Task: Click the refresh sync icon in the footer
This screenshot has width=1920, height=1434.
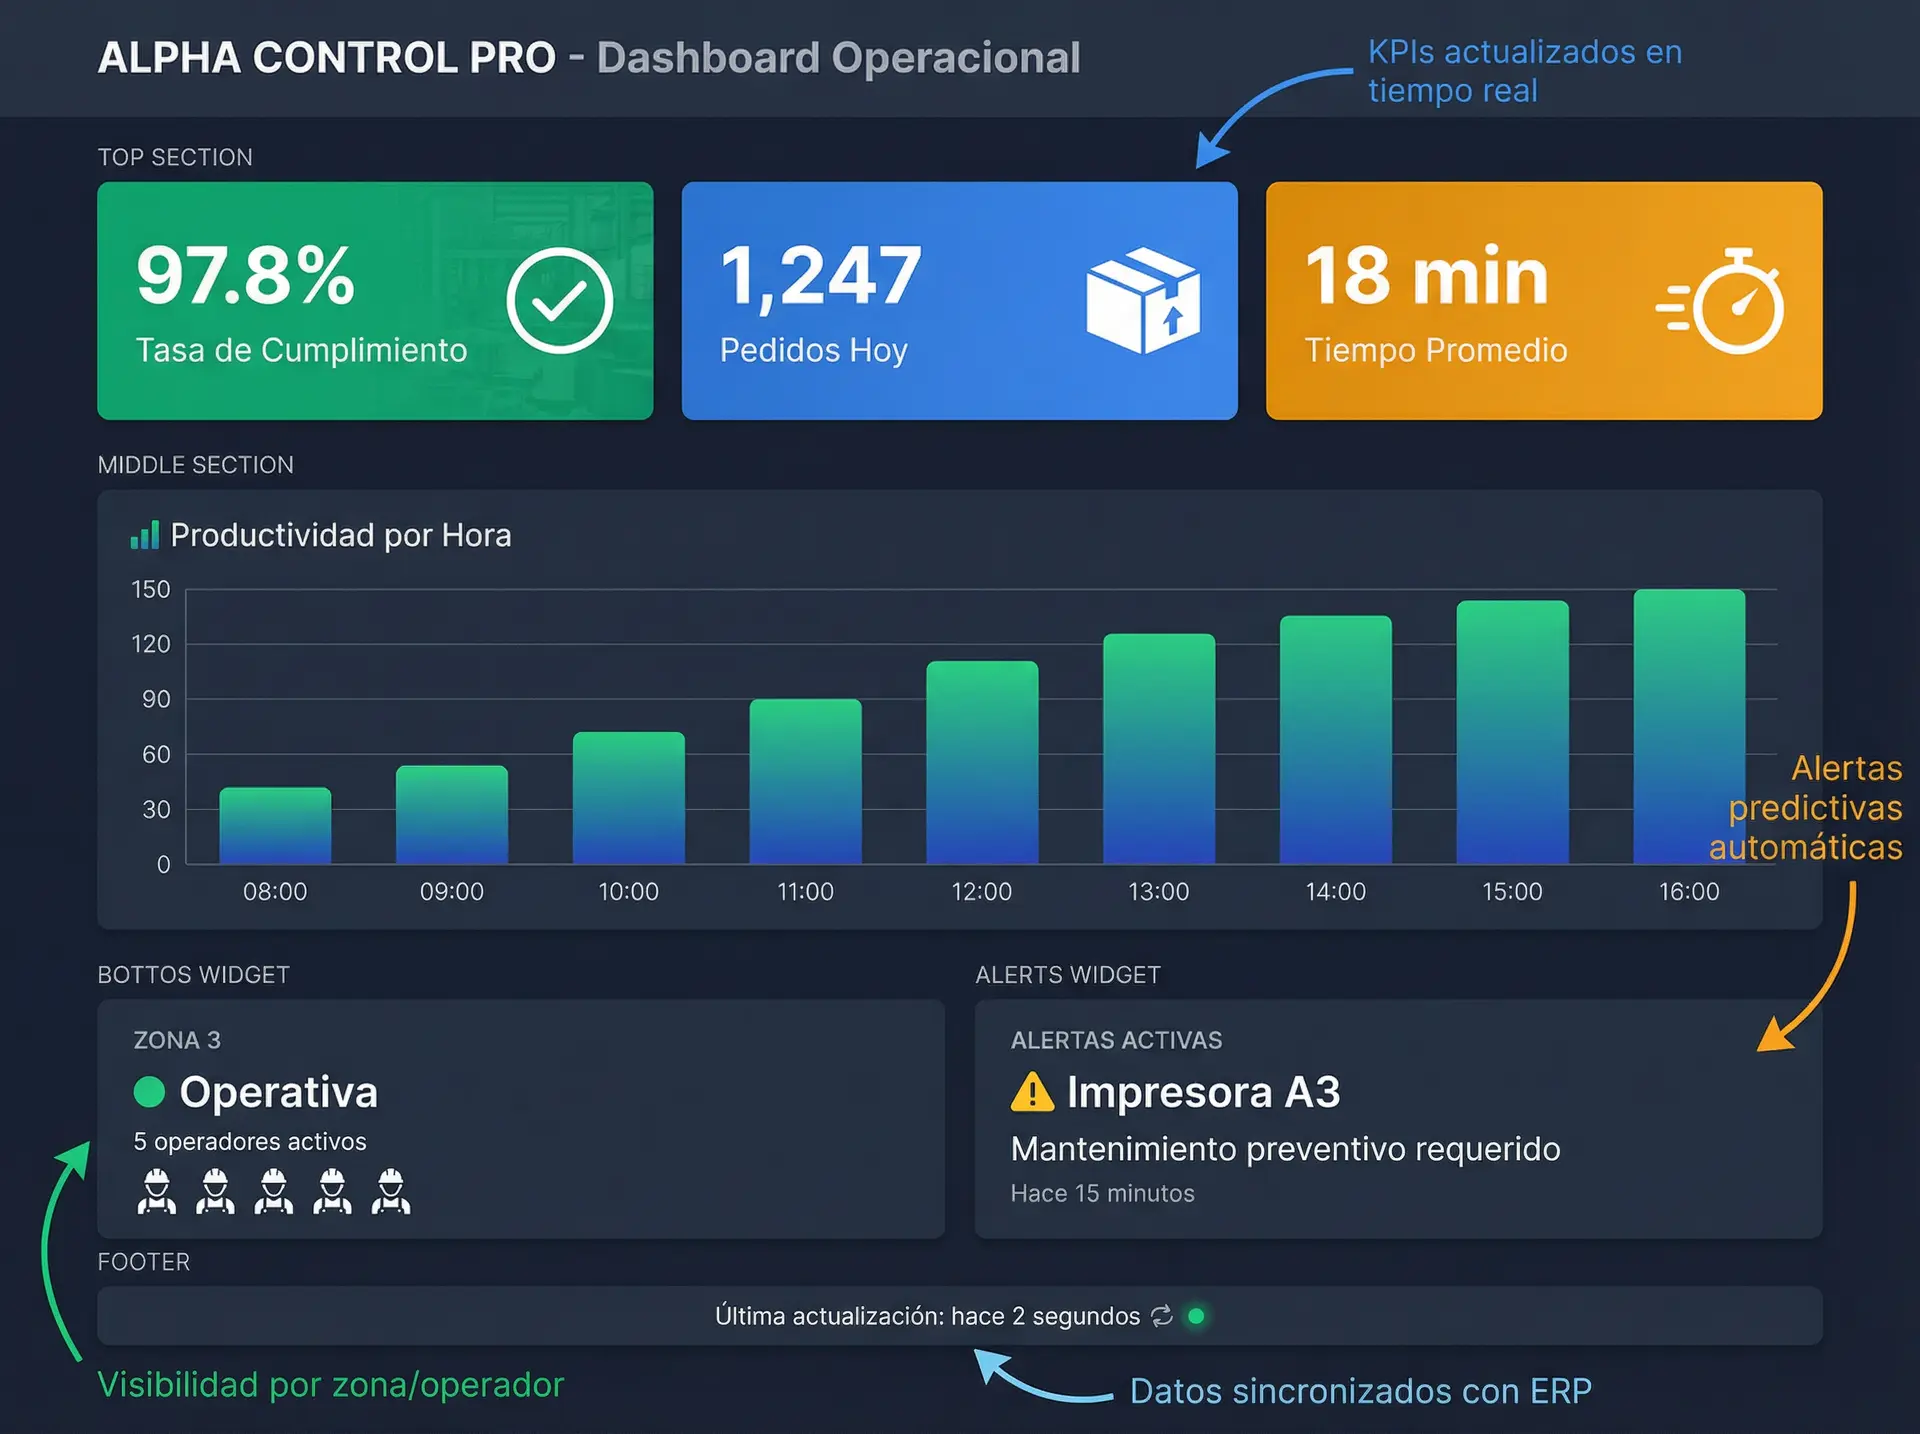Action: pyautogui.click(x=1161, y=1316)
